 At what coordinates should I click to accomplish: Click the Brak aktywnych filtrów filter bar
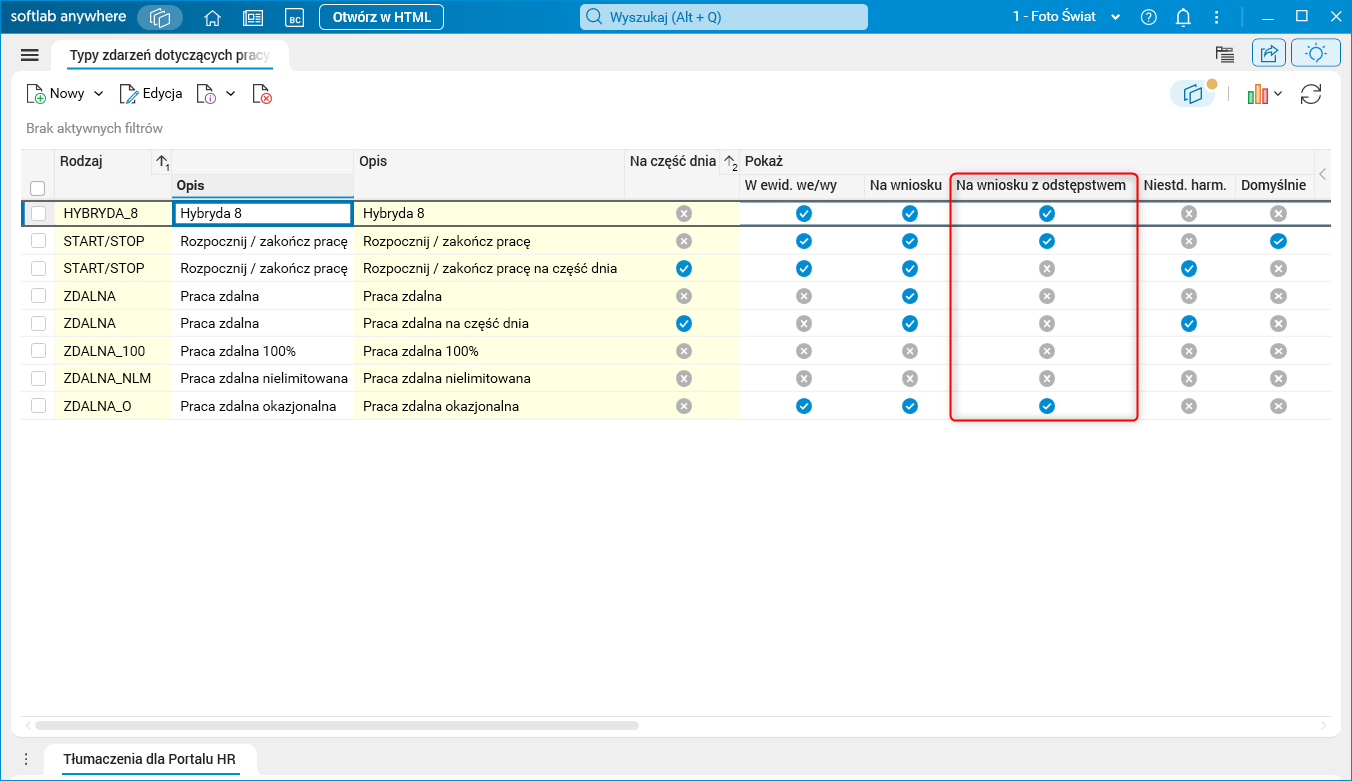(x=94, y=128)
